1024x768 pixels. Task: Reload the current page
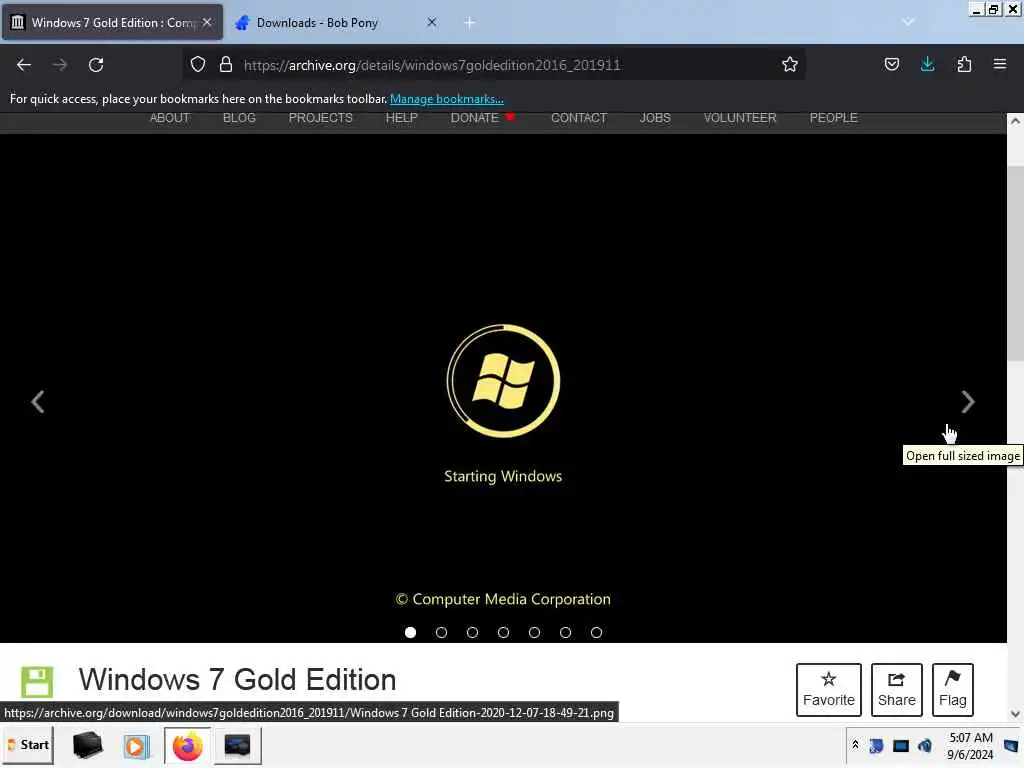pyautogui.click(x=96, y=65)
